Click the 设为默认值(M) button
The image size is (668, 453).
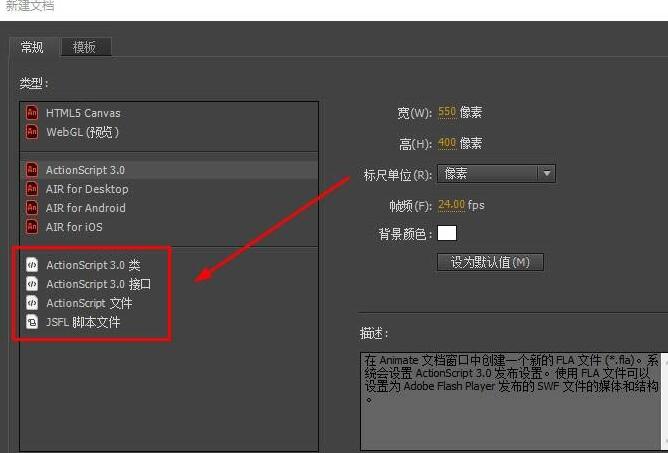490,262
